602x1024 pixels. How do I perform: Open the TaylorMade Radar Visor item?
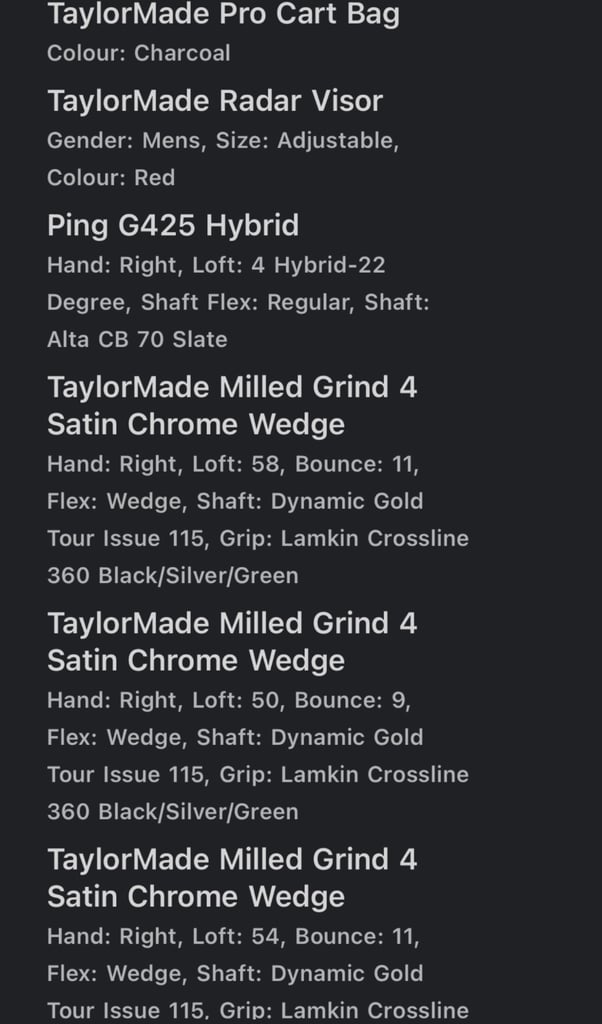click(215, 101)
